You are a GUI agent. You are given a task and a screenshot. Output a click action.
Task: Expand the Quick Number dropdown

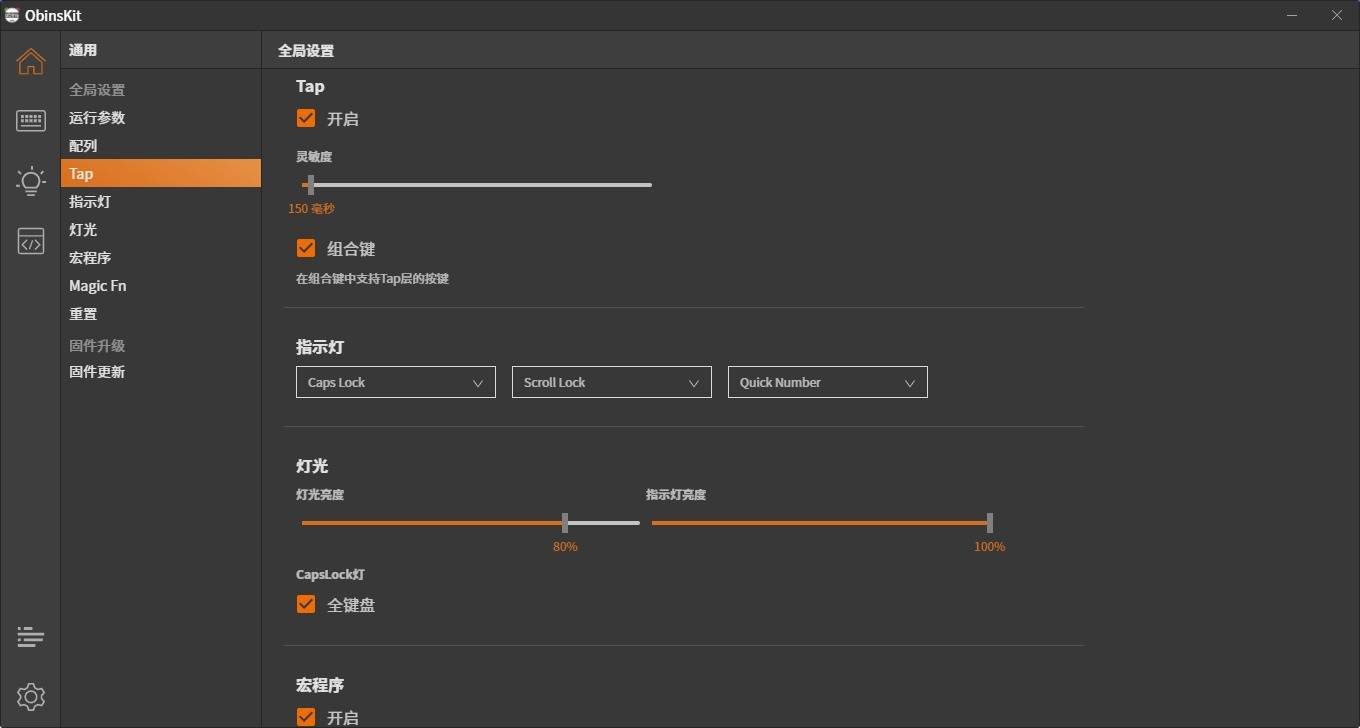tap(828, 382)
